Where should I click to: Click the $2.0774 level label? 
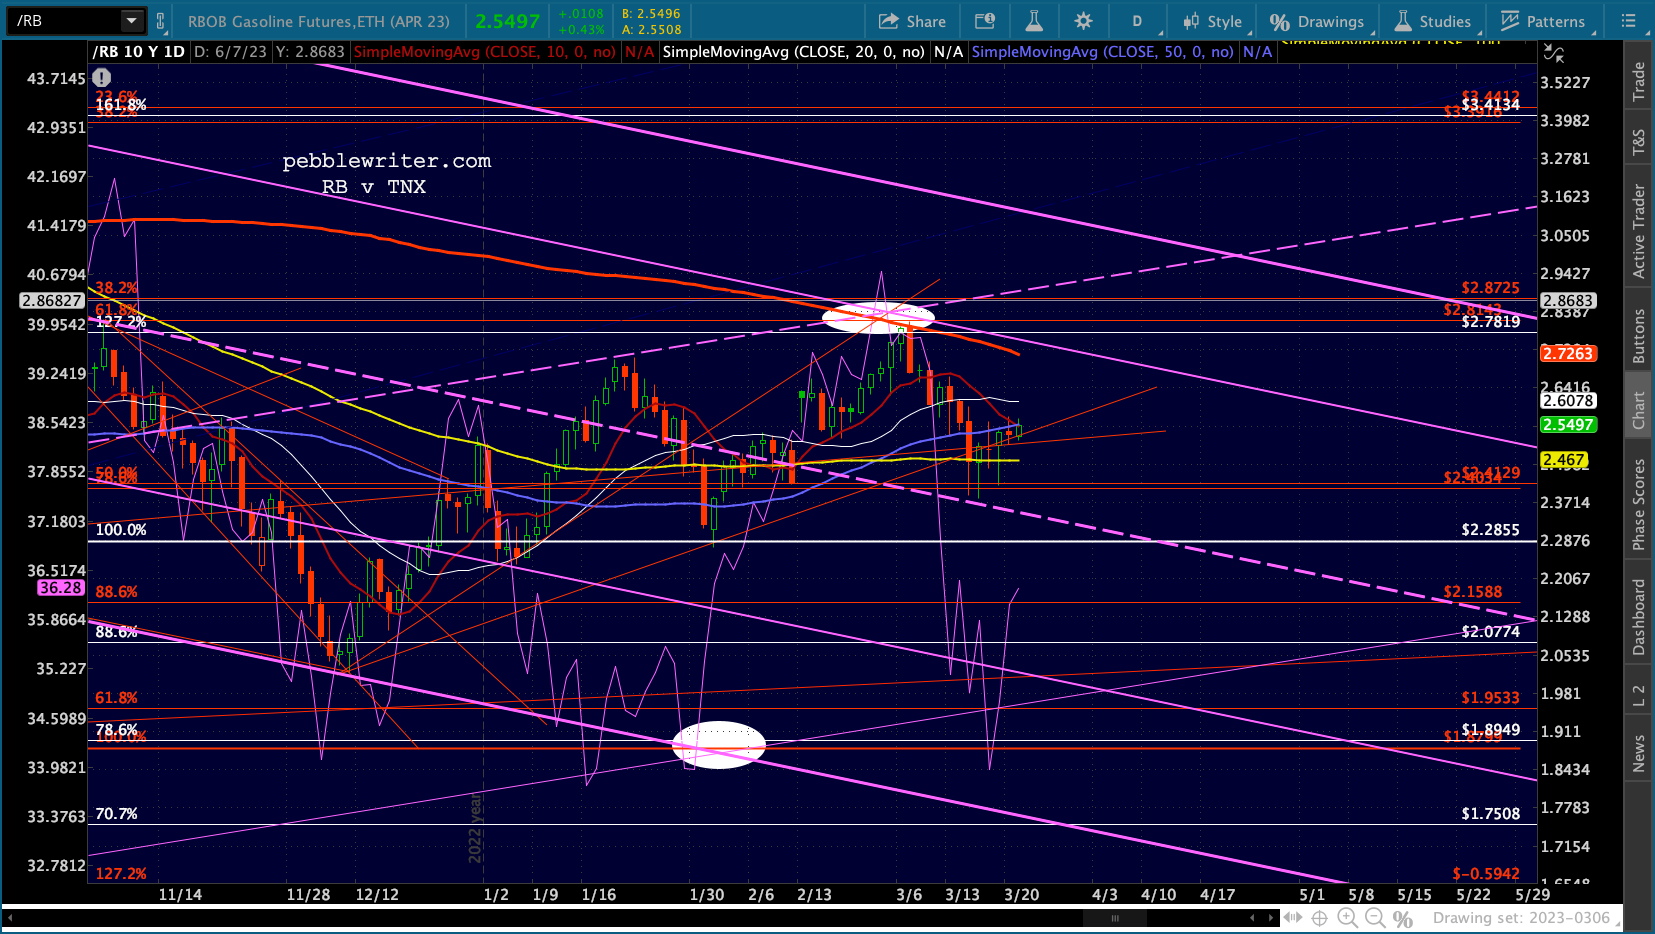(x=1490, y=632)
